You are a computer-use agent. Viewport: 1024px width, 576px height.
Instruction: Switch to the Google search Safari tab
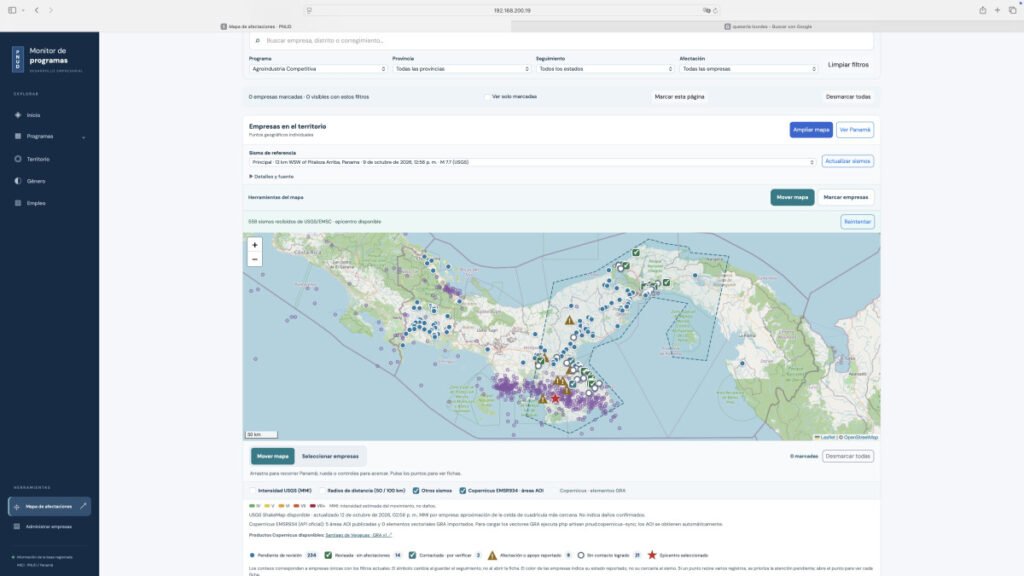point(767,27)
